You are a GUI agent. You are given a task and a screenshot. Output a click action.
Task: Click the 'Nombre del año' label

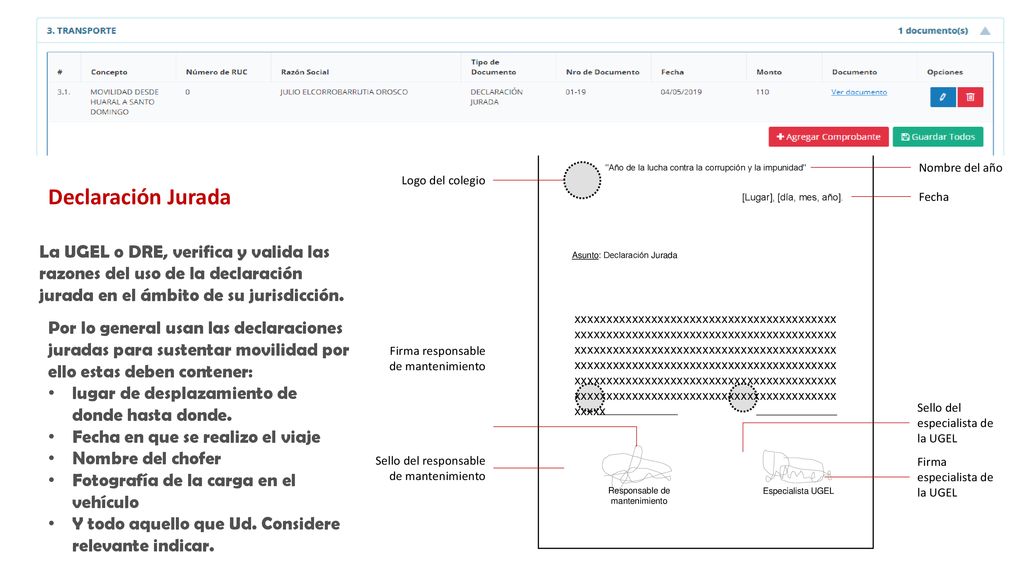tap(960, 168)
